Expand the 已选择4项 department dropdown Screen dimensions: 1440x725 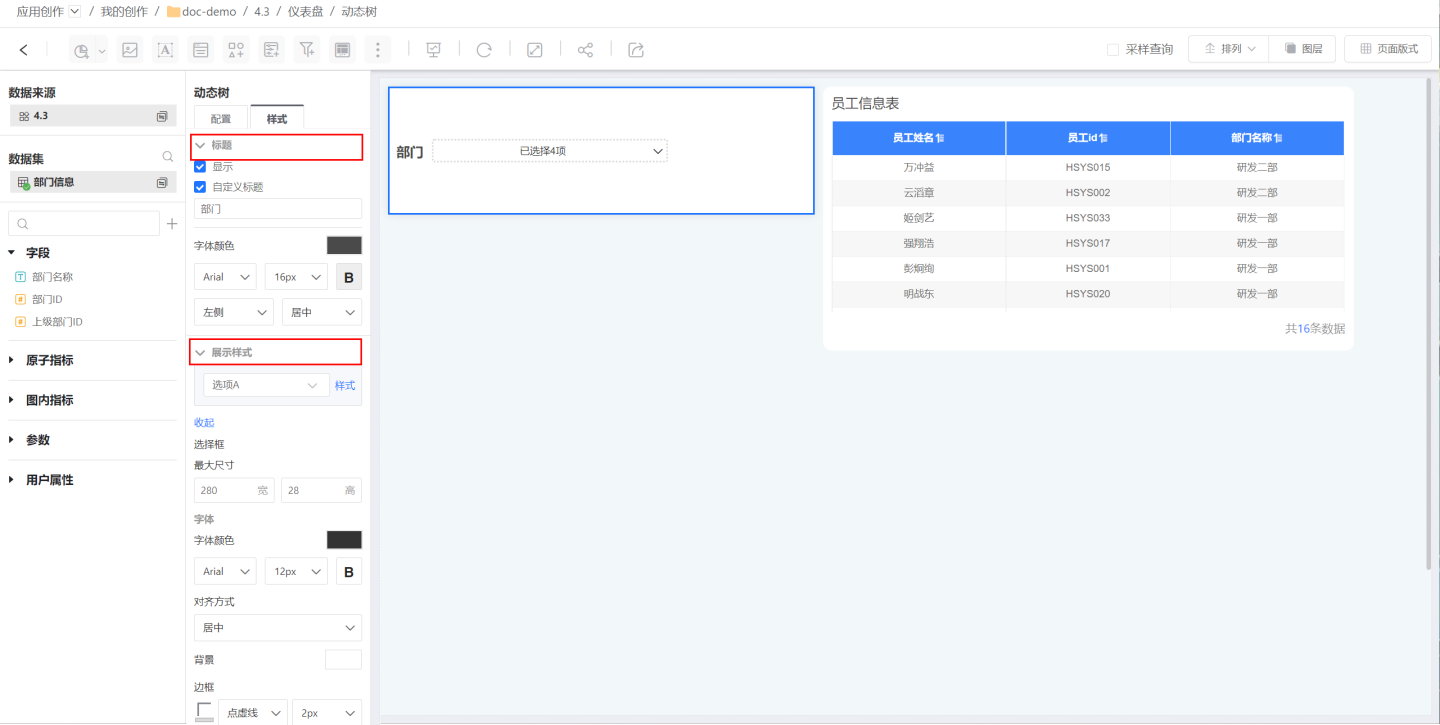coord(549,151)
